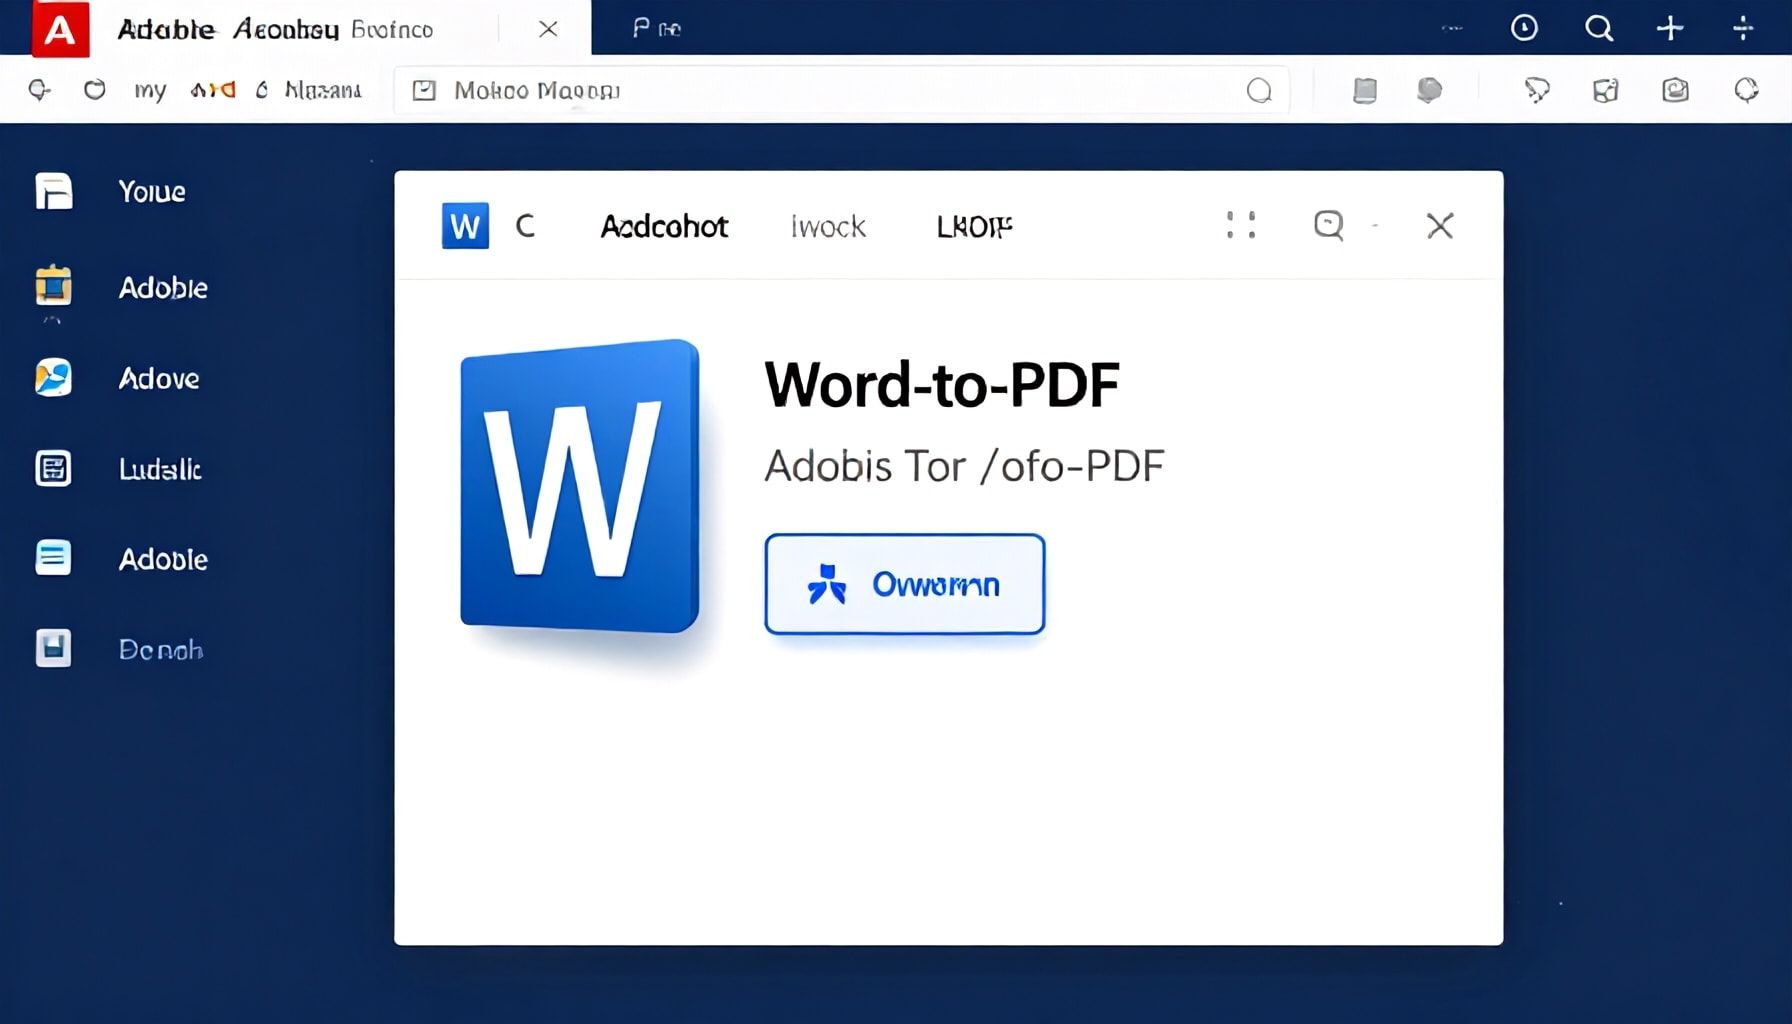The image size is (1792, 1024).
Task: Click the red Adobe logo in the title bar
Action: [60, 28]
